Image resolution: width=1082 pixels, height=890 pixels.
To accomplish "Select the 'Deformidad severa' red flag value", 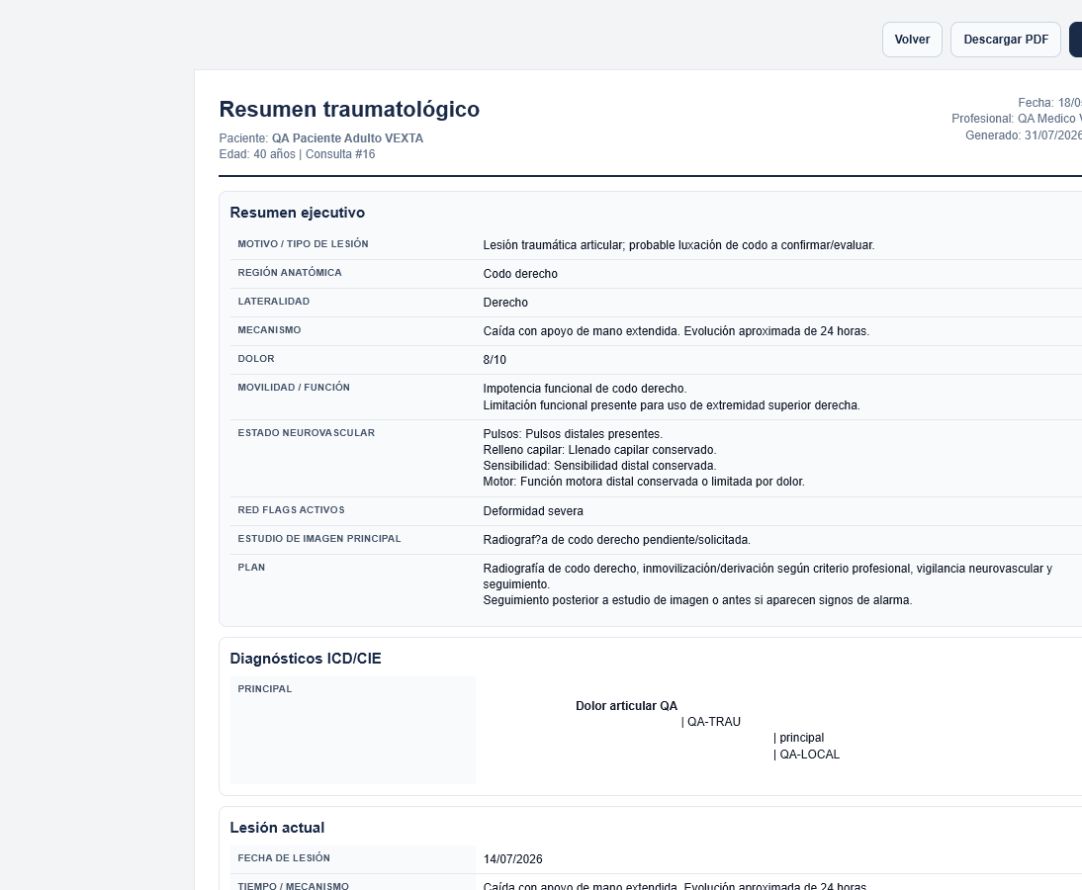I will point(533,511).
